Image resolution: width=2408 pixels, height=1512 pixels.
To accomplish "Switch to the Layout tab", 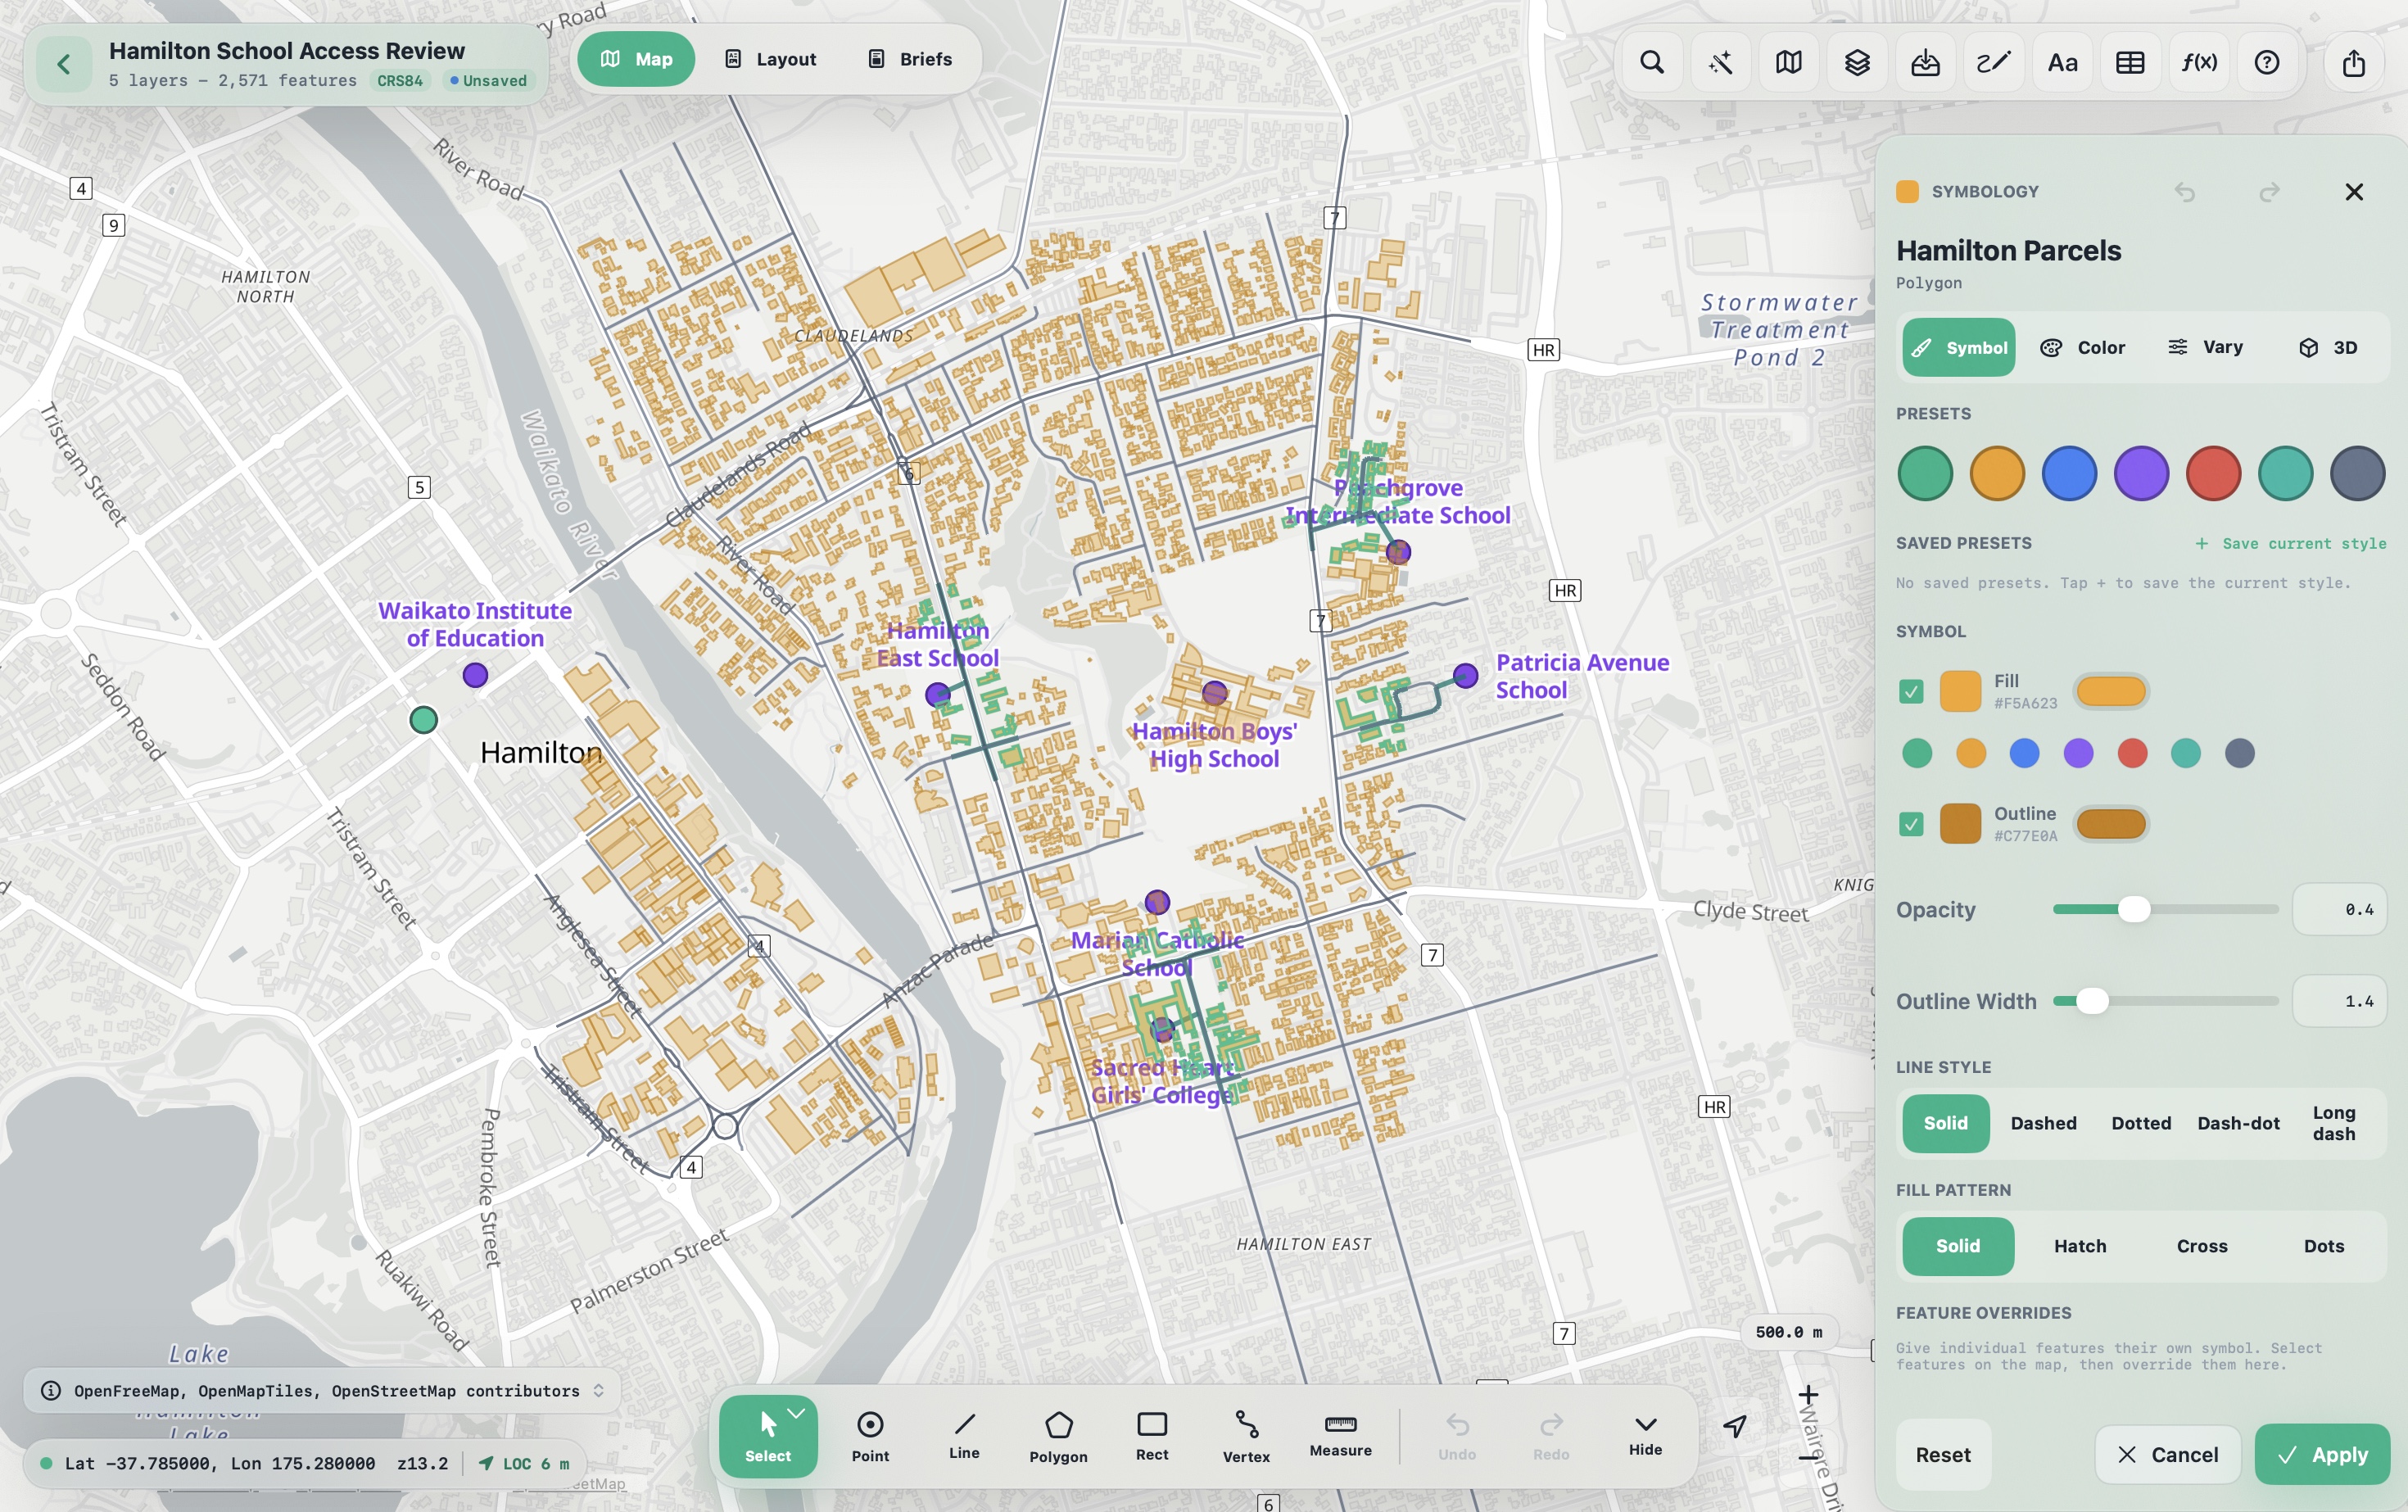I will (770, 59).
